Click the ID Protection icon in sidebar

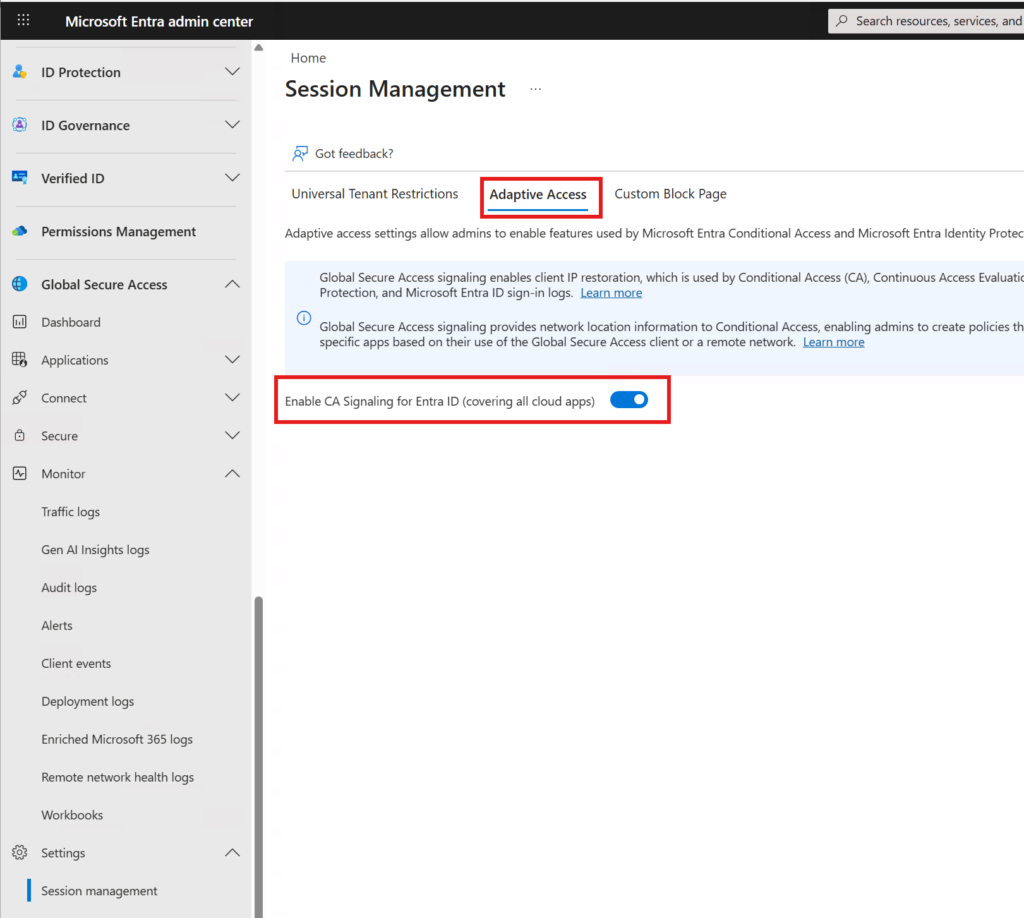[19, 72]
